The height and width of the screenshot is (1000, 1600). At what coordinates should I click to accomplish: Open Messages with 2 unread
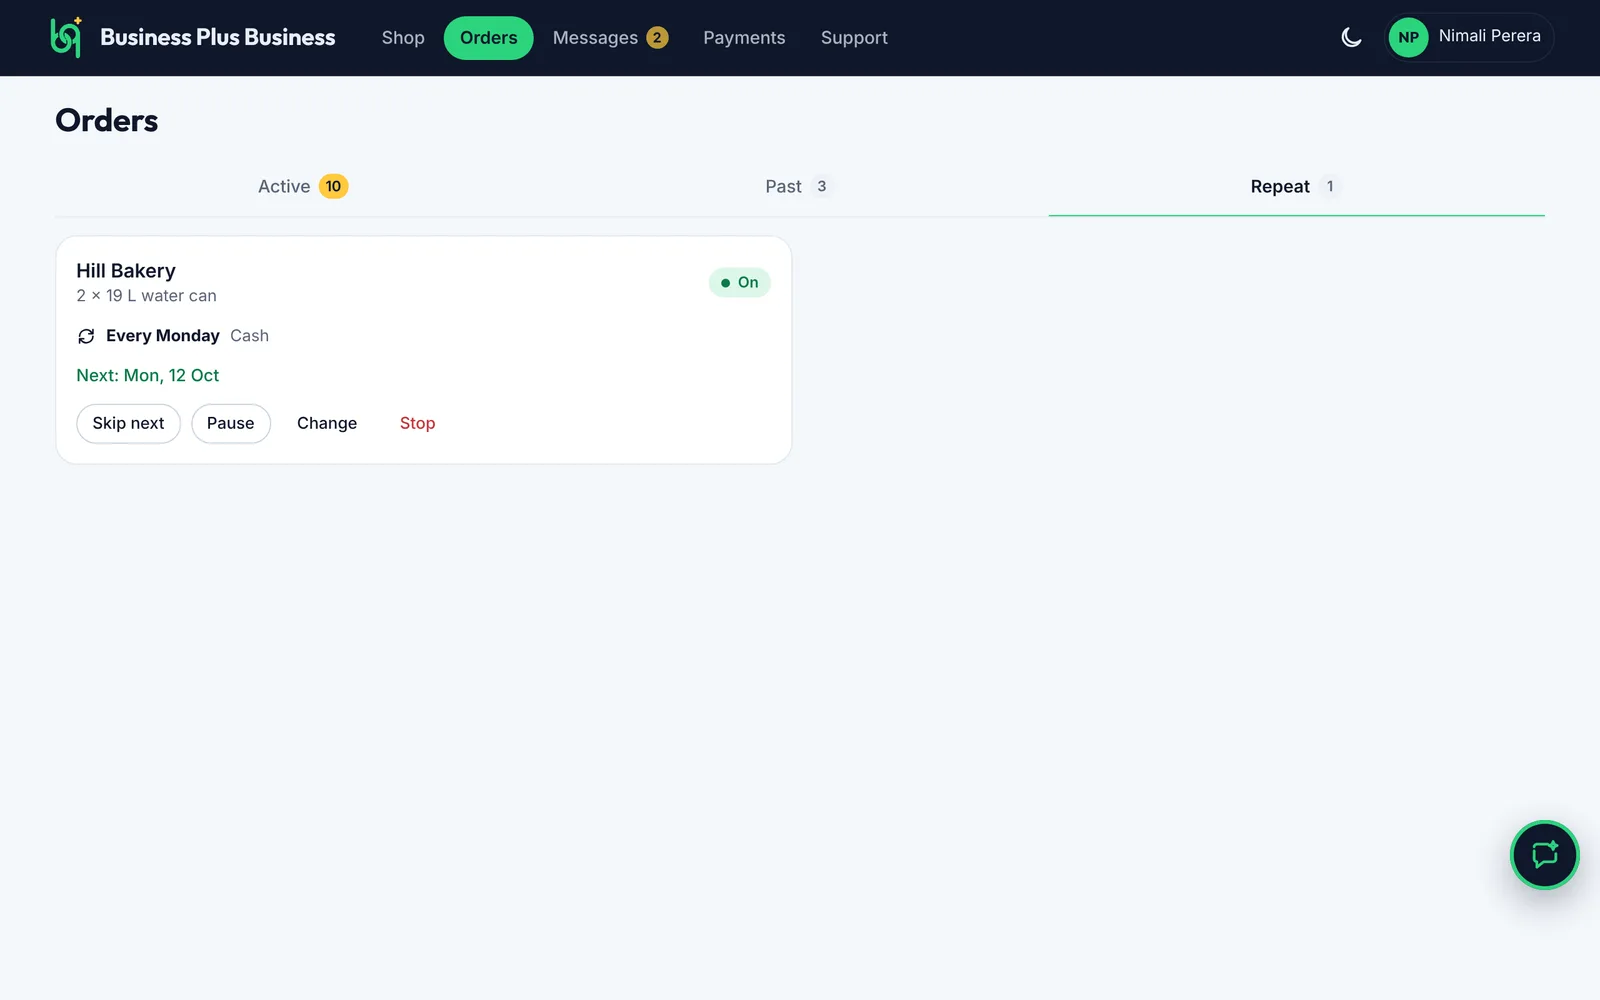tap(610, 38)
